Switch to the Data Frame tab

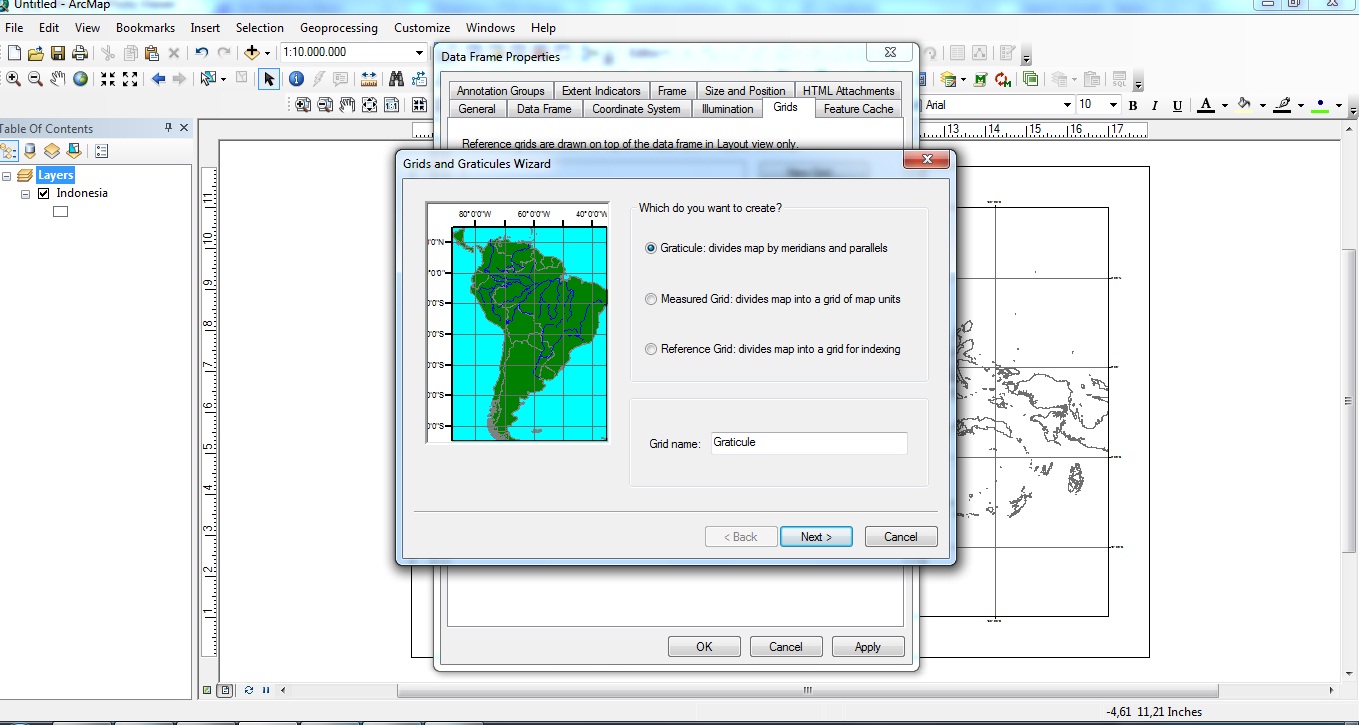coord(544,109)
